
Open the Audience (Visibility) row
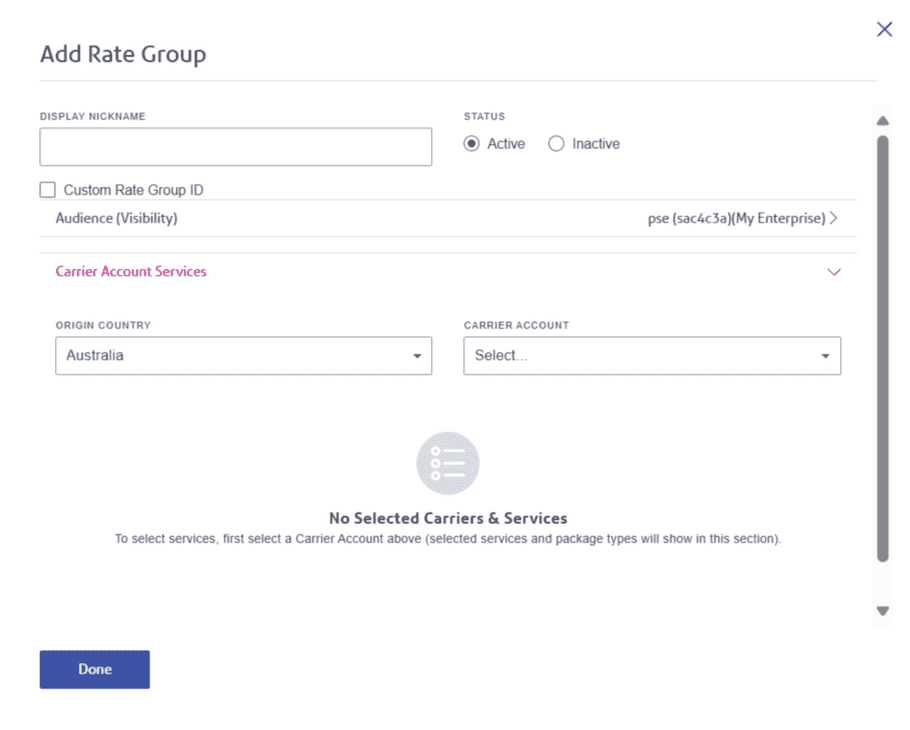click(x=117, y=218)
